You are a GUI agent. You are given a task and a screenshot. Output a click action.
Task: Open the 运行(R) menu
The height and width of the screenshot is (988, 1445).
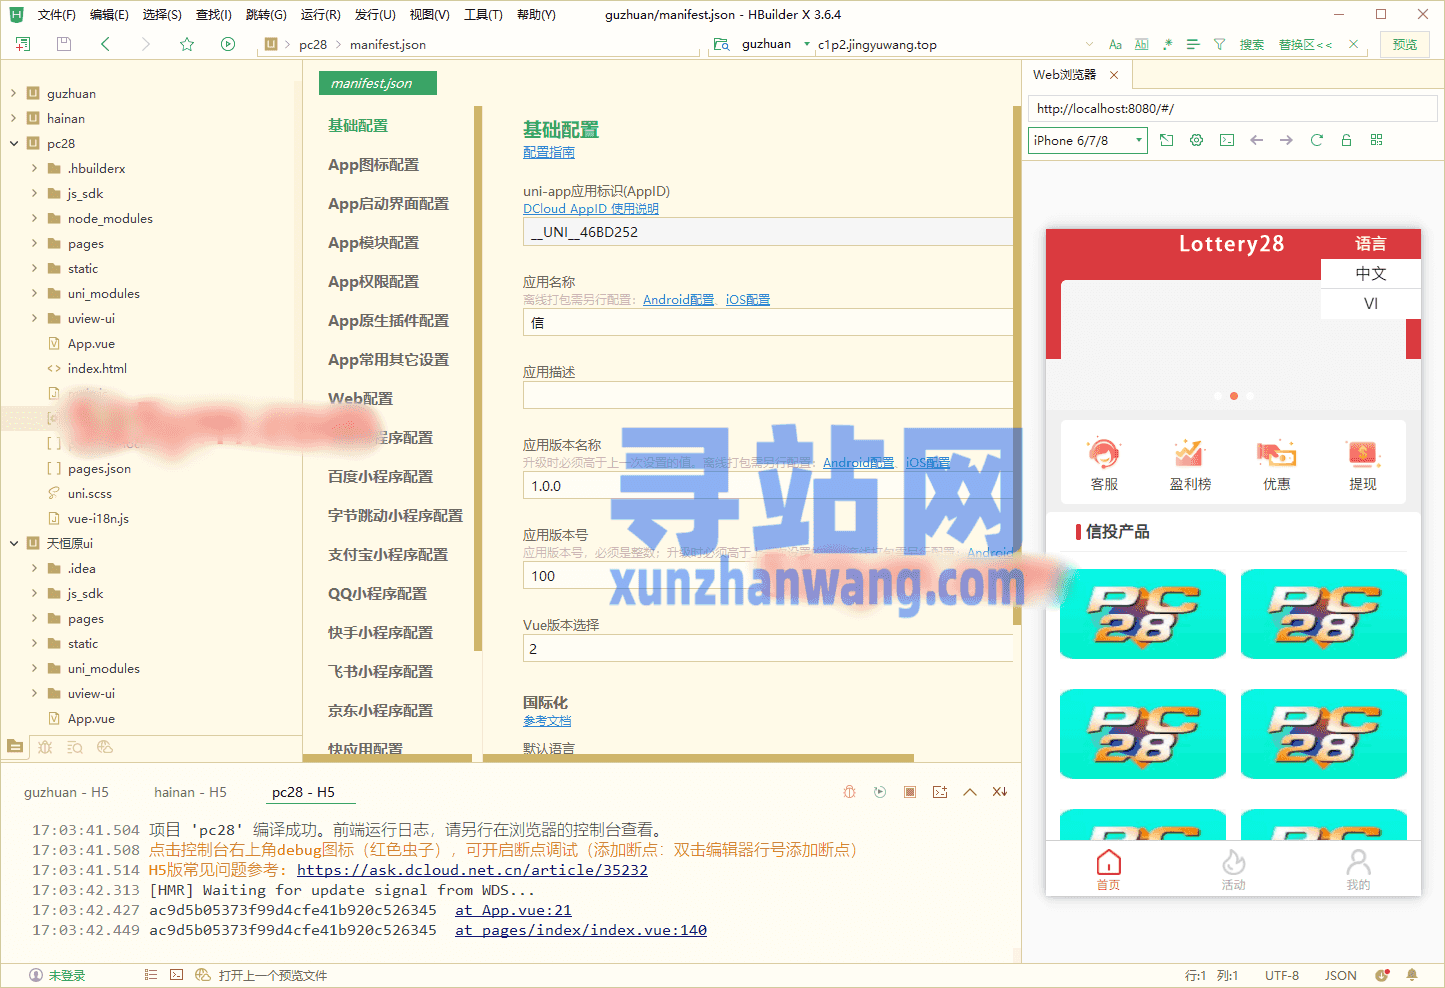click(x=320, y=15)
